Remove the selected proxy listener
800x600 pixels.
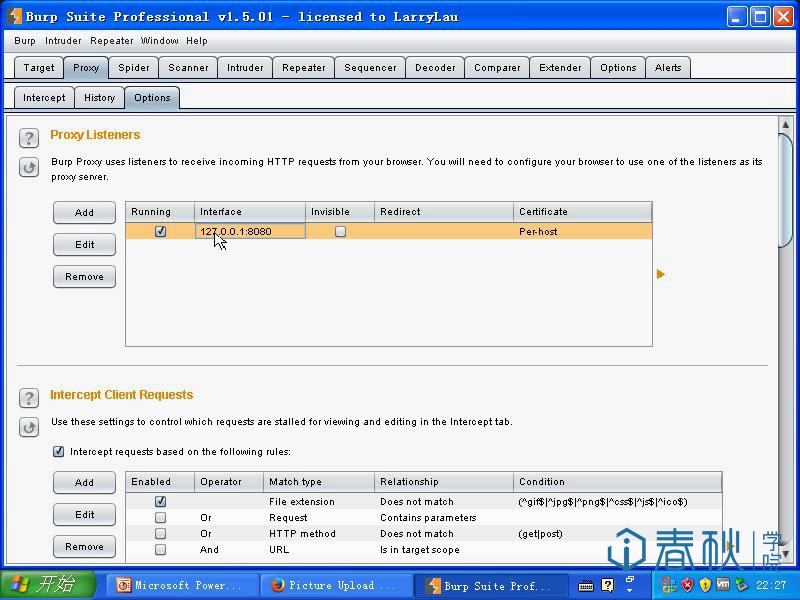pos(84,277)
